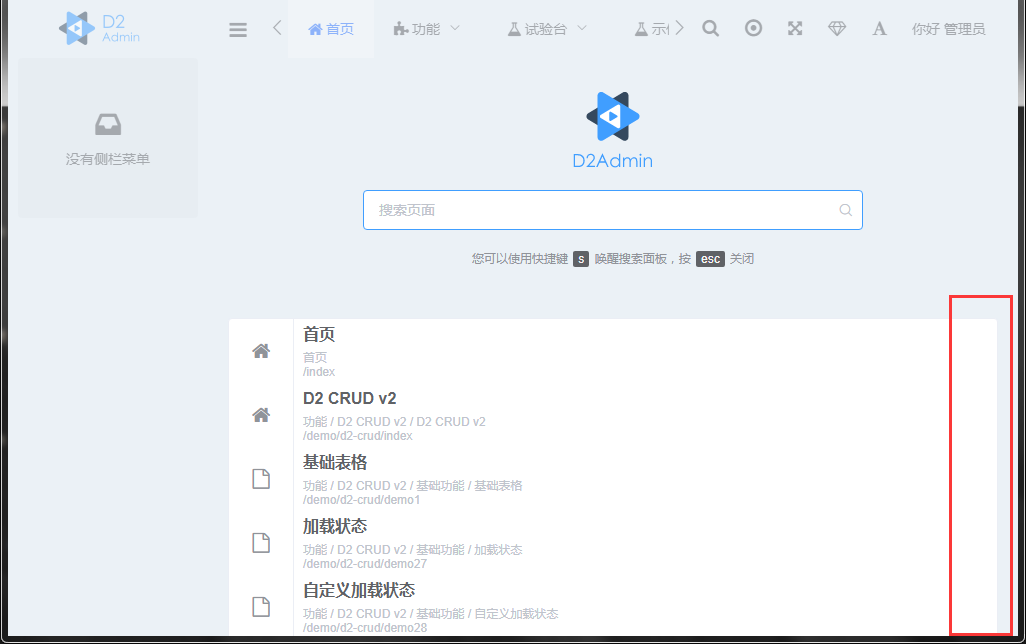Open the 首页 home menu item
Image resolution: width=1026 pixels, height=644 pixels.
[331, 29]
